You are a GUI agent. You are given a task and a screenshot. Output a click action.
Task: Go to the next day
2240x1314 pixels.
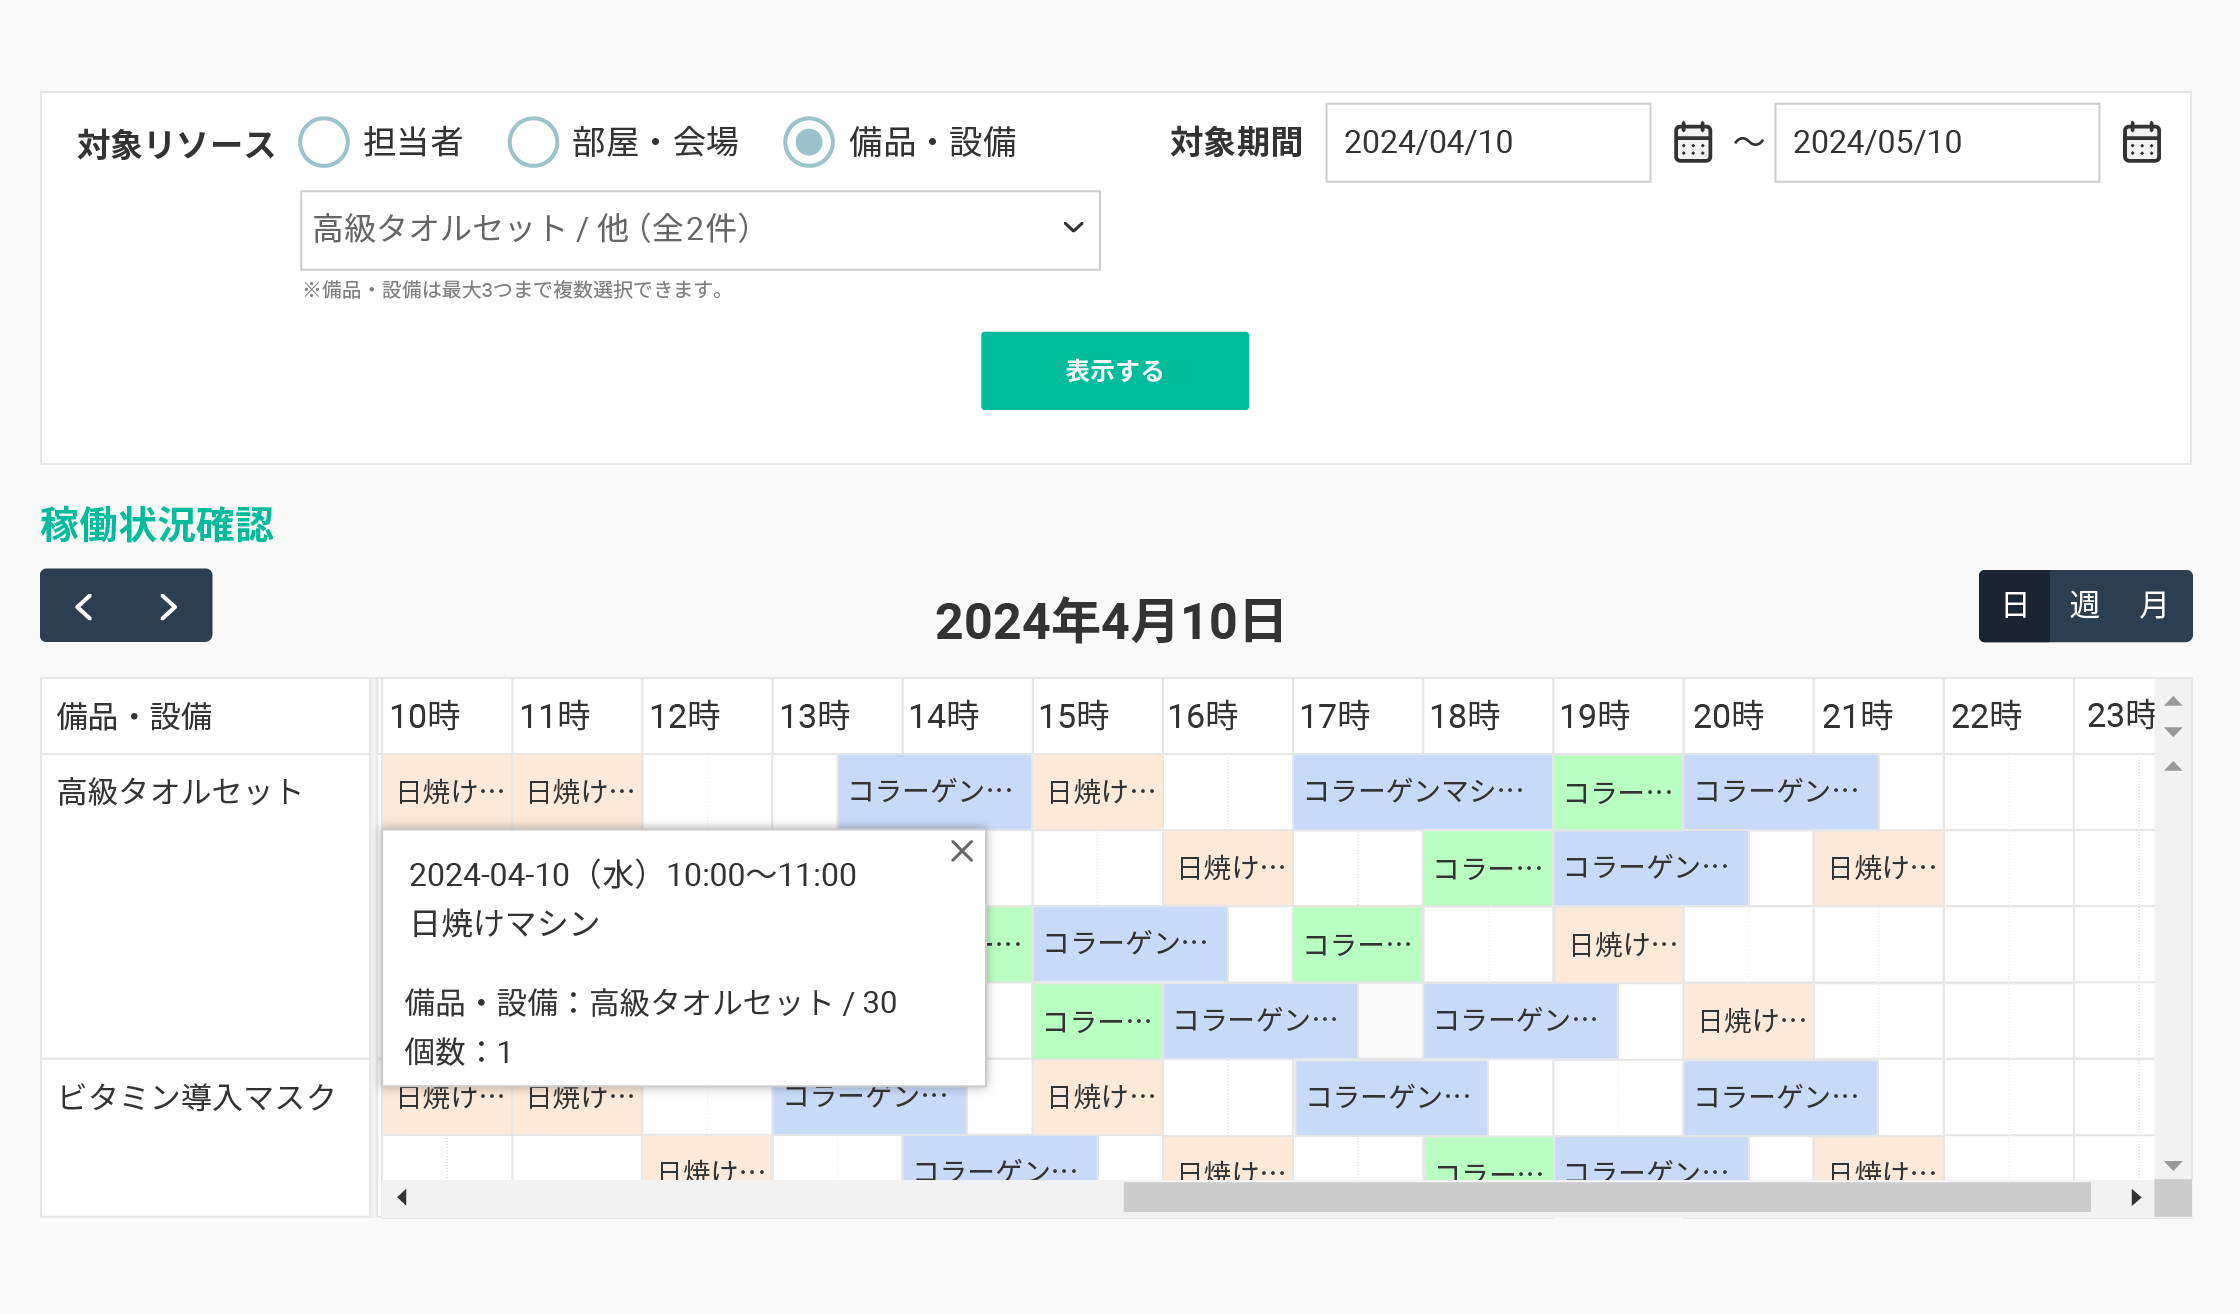pos(168,606)
